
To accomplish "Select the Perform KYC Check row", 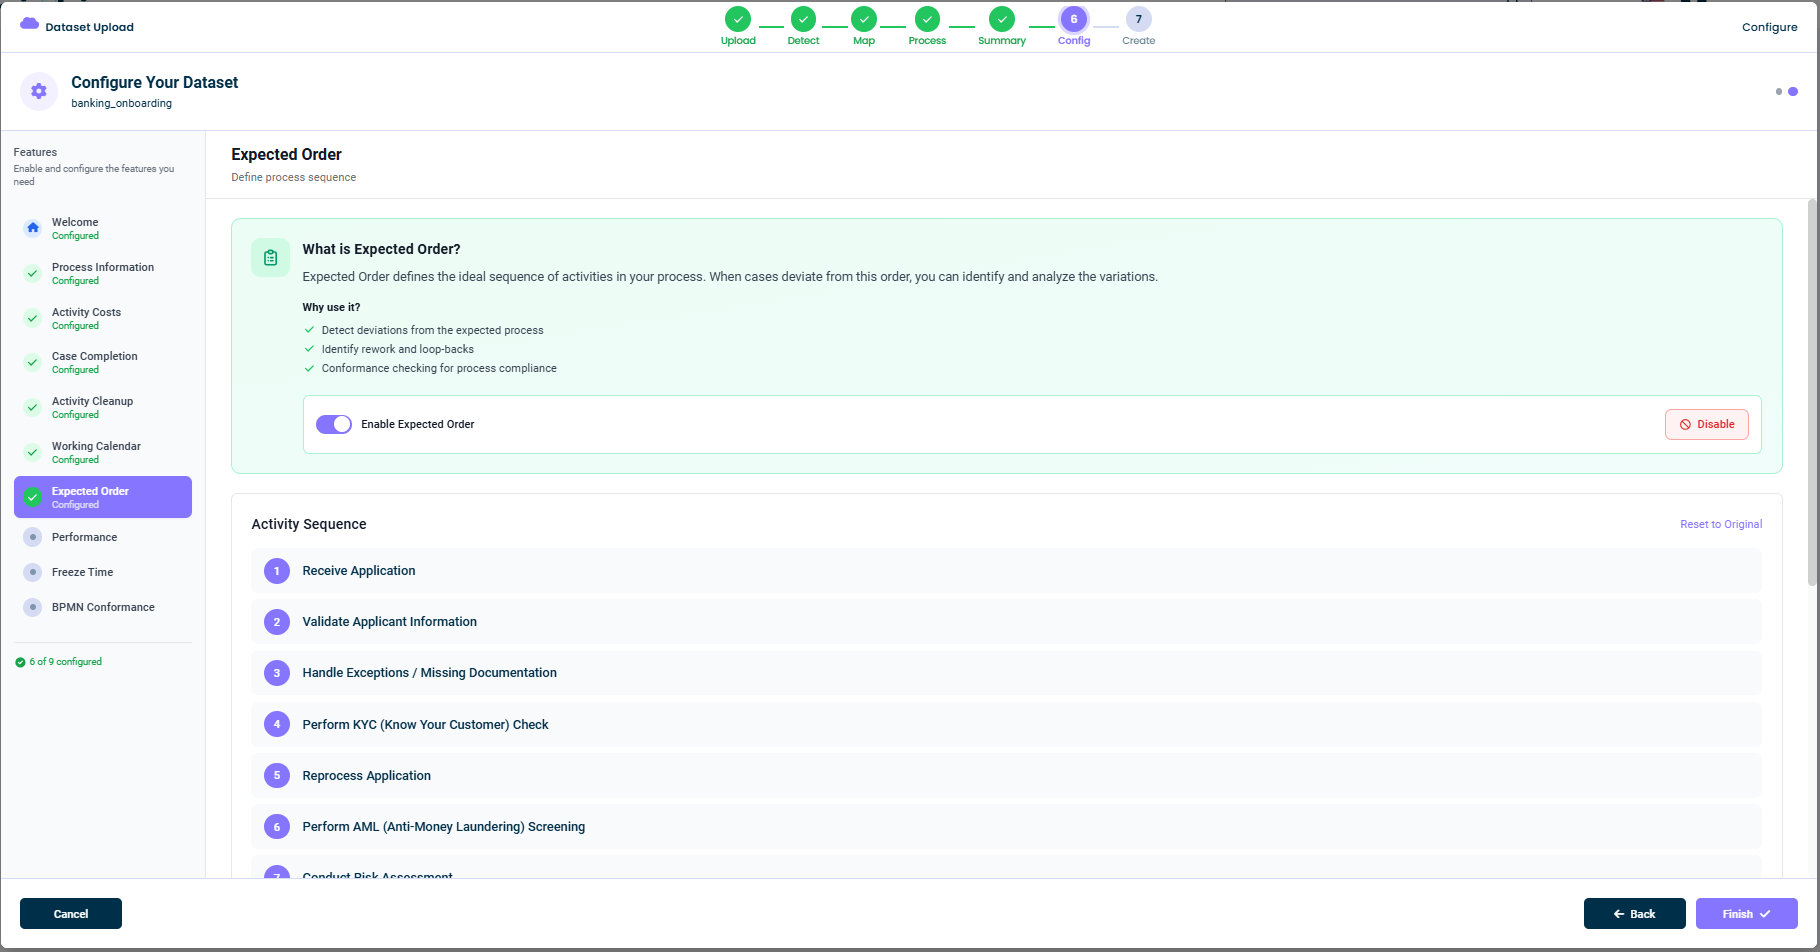I will [1006, 724].
